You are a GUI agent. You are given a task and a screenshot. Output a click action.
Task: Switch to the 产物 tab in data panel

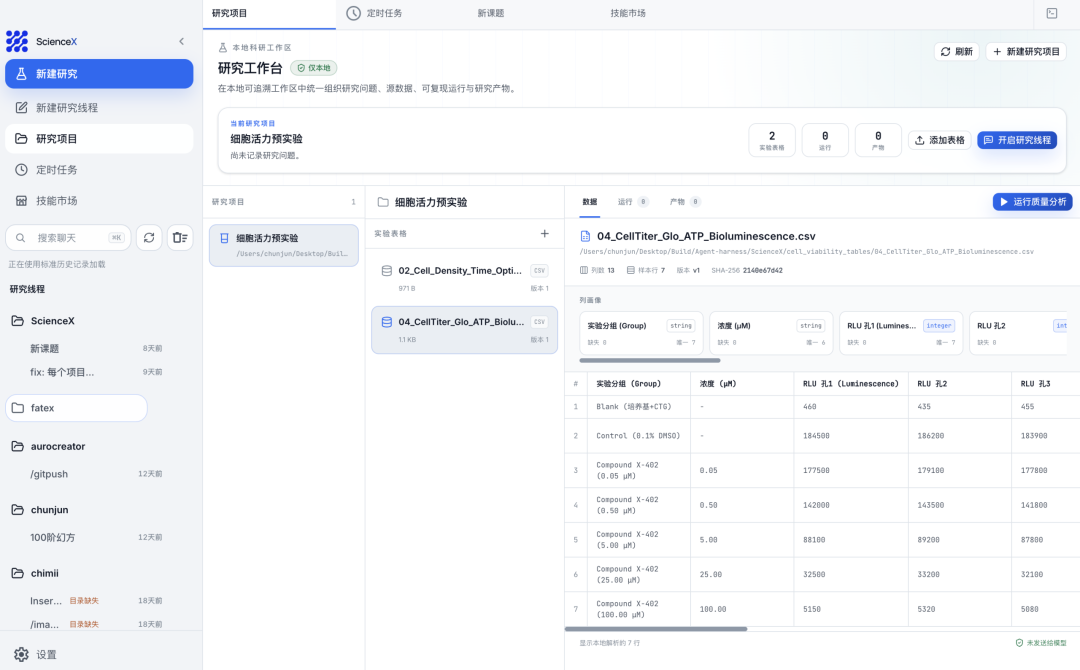pyautogui.click(x=685, y=202)
